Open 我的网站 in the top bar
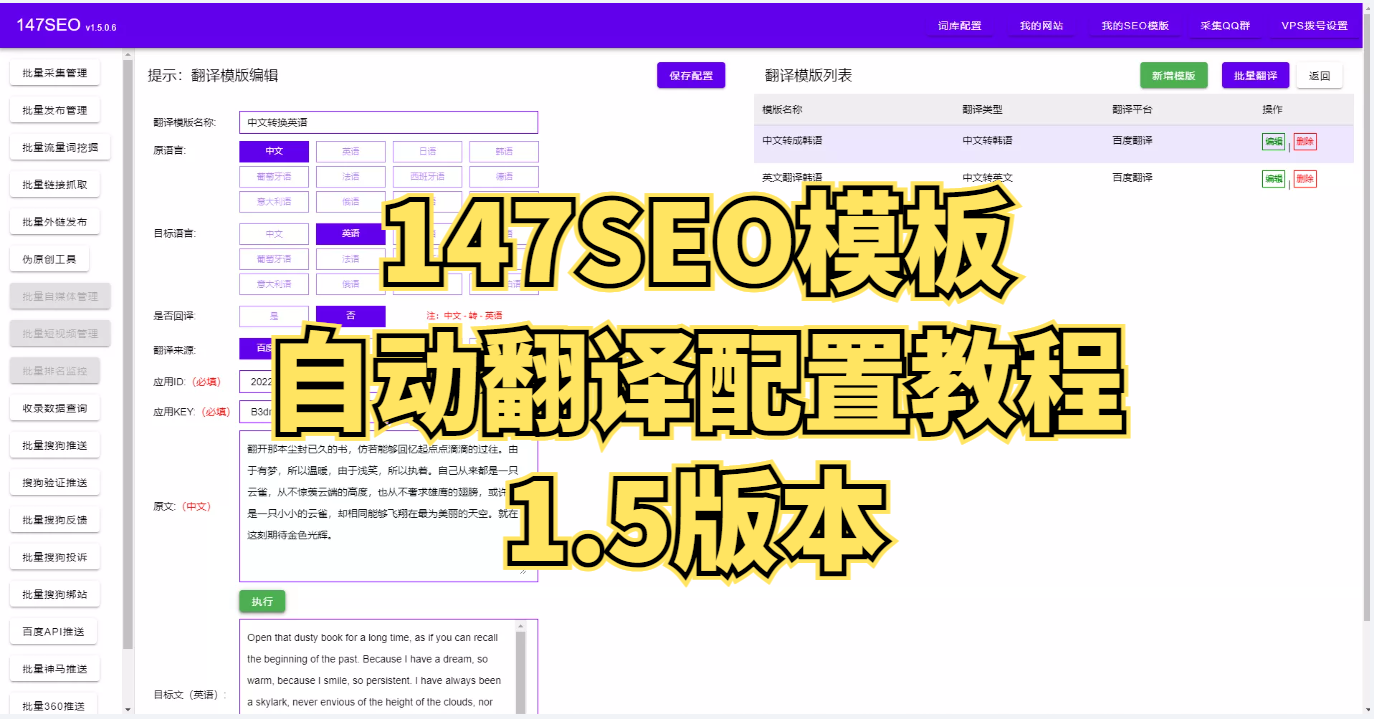Image resolution: width=1374 pixels, height=719 pixels. [x=1041, y=26]
